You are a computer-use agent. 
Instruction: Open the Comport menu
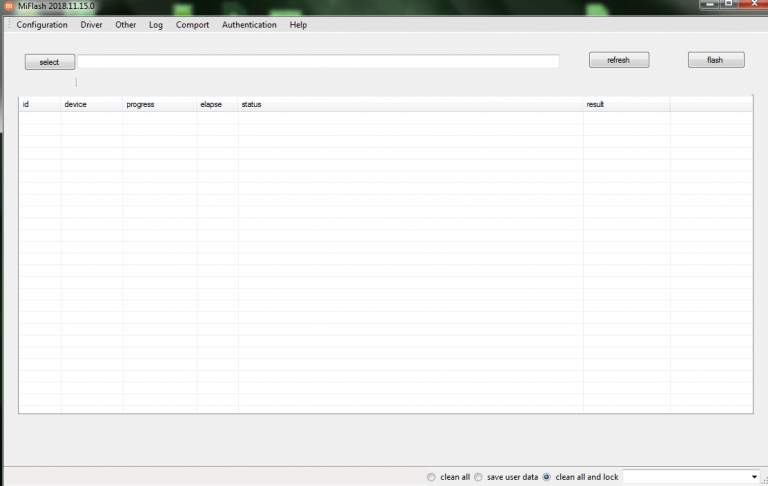tap(192, 25)
